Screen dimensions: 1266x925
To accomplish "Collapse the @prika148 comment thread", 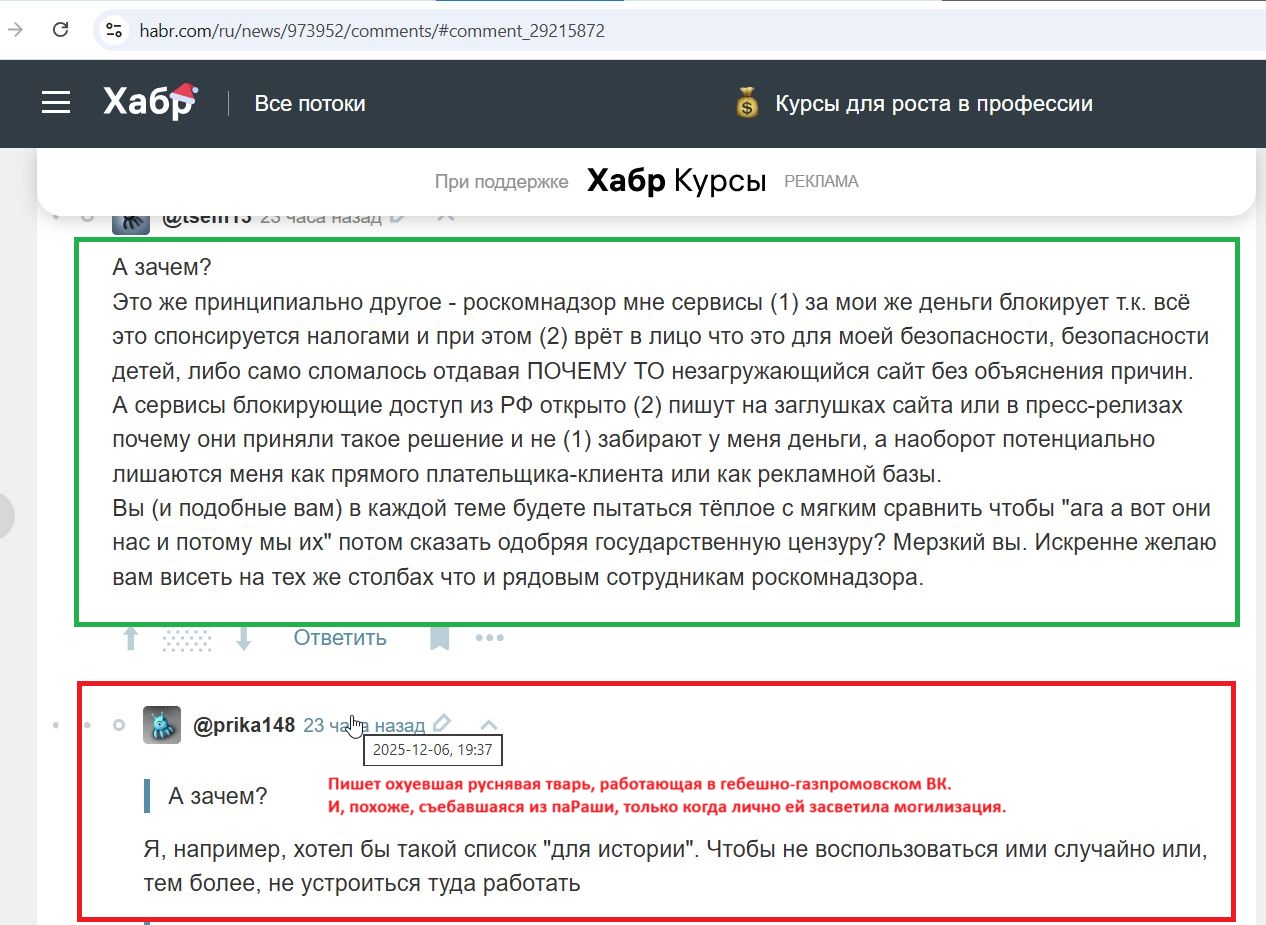I will [x=488, y=723].
